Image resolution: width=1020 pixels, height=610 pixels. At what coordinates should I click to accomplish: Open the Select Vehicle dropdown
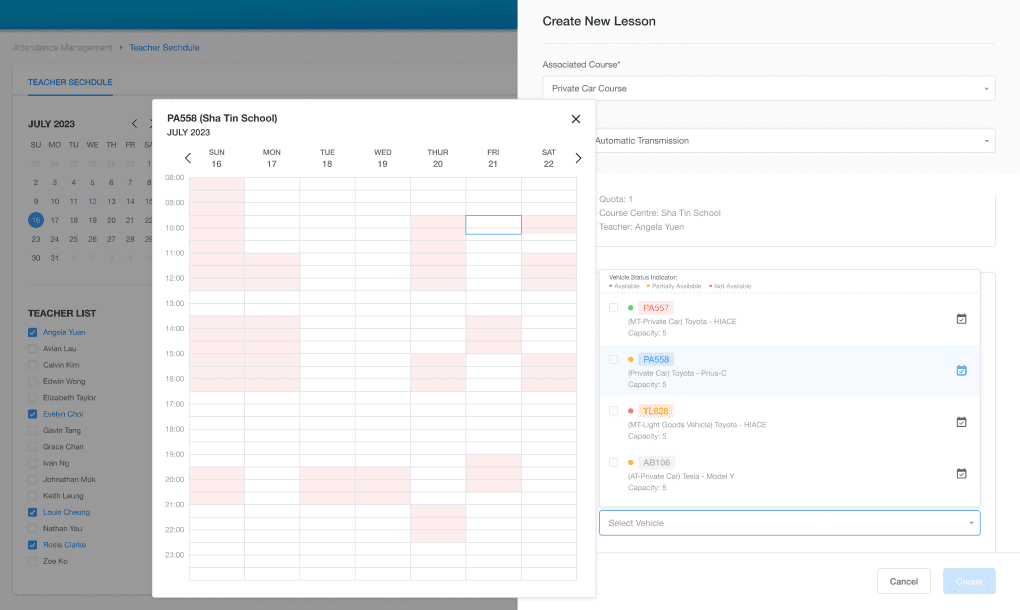tap(789, 522)
